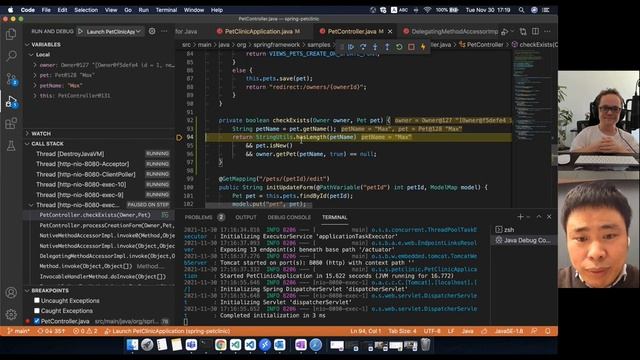Toggle Caught Exceptions breakpoint checkbox
The height and width of the screenshot is (360, 640).
(37, 311)
